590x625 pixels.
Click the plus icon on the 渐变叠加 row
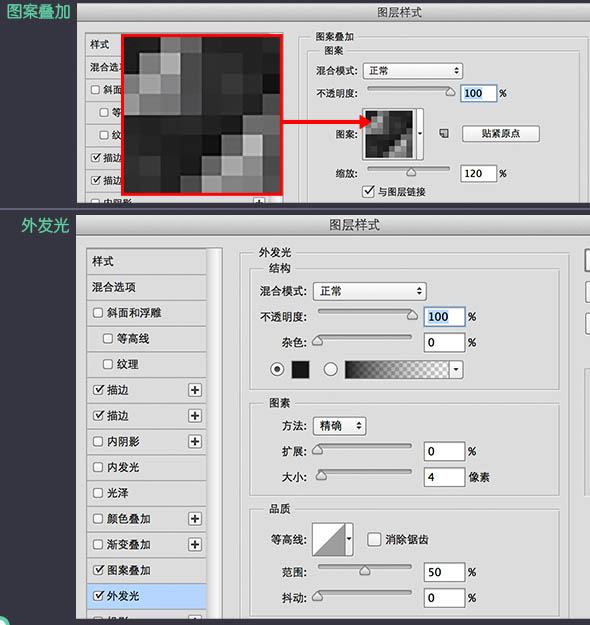(x=195, y=544)
